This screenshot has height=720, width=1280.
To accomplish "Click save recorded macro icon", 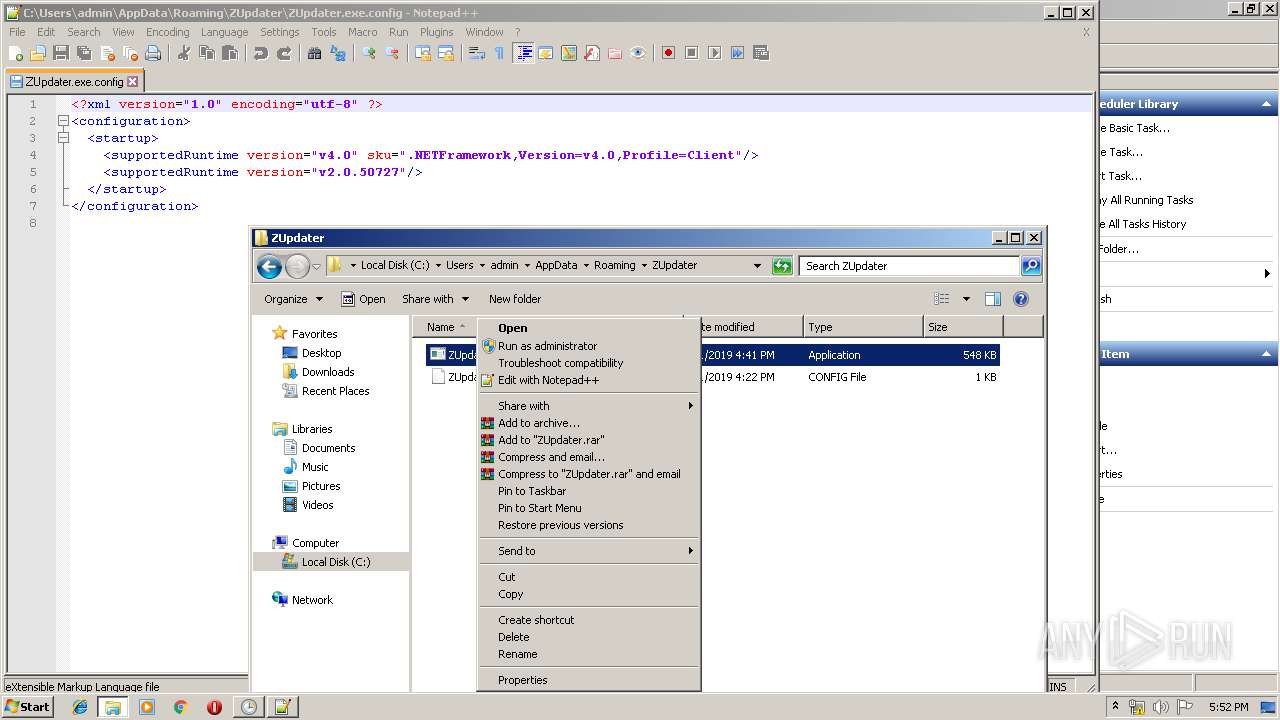I will tap(760, 53).
